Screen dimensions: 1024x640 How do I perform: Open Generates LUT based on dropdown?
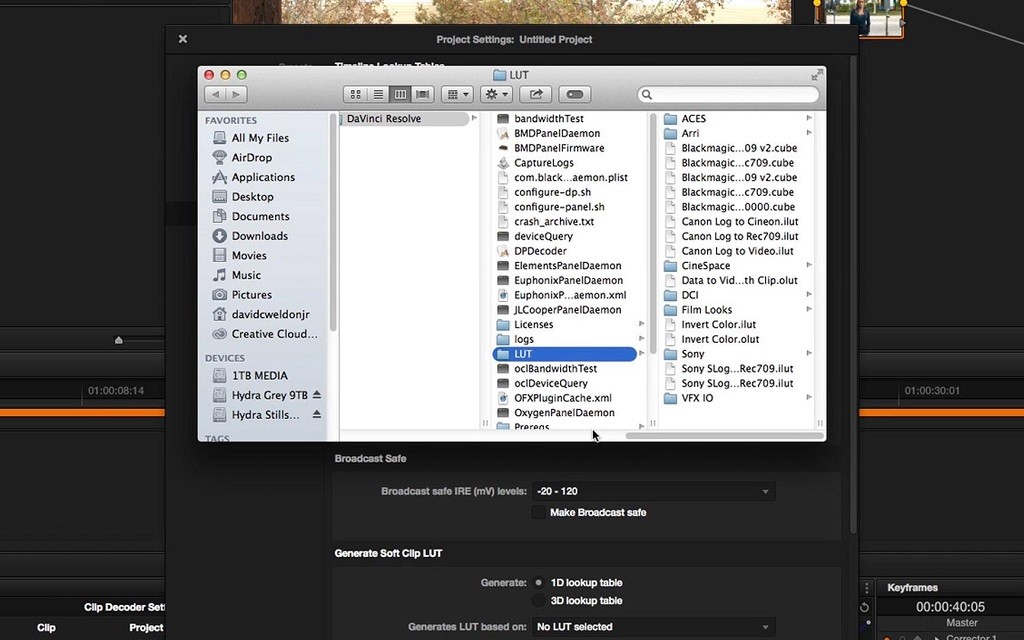654,627
